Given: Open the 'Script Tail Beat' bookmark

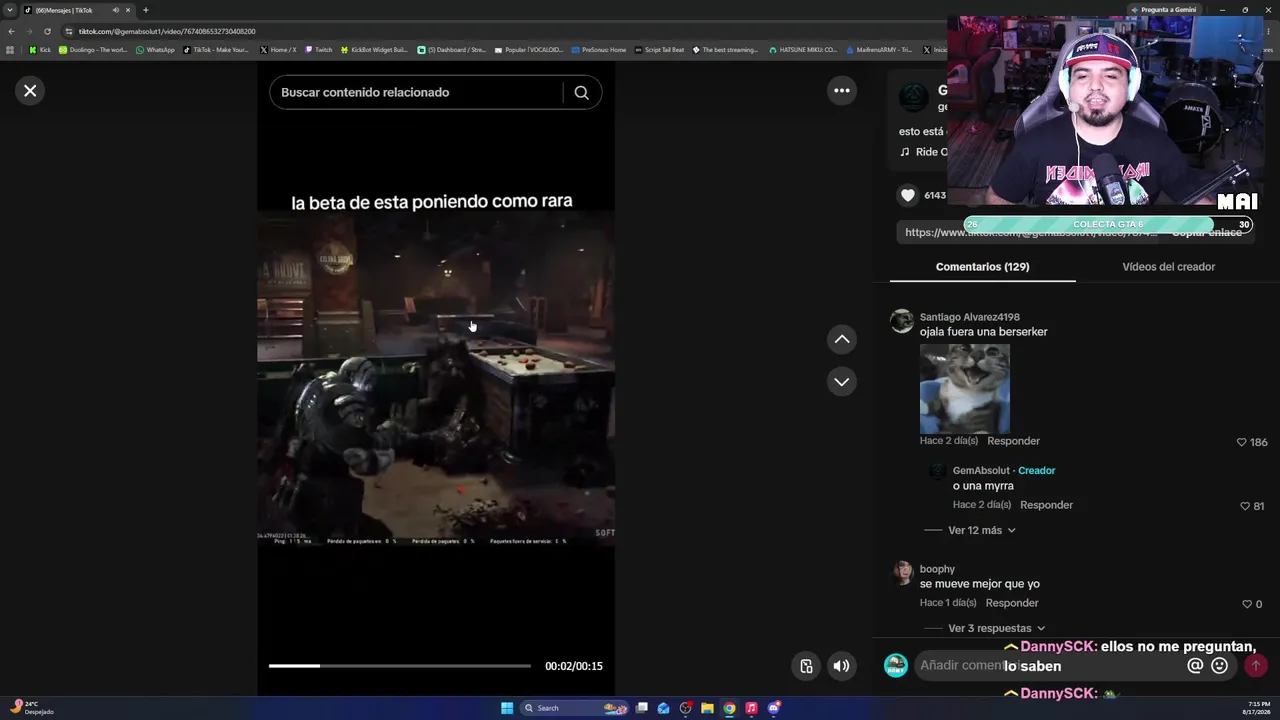Looking at the screenshot, I should coord(659,50).
